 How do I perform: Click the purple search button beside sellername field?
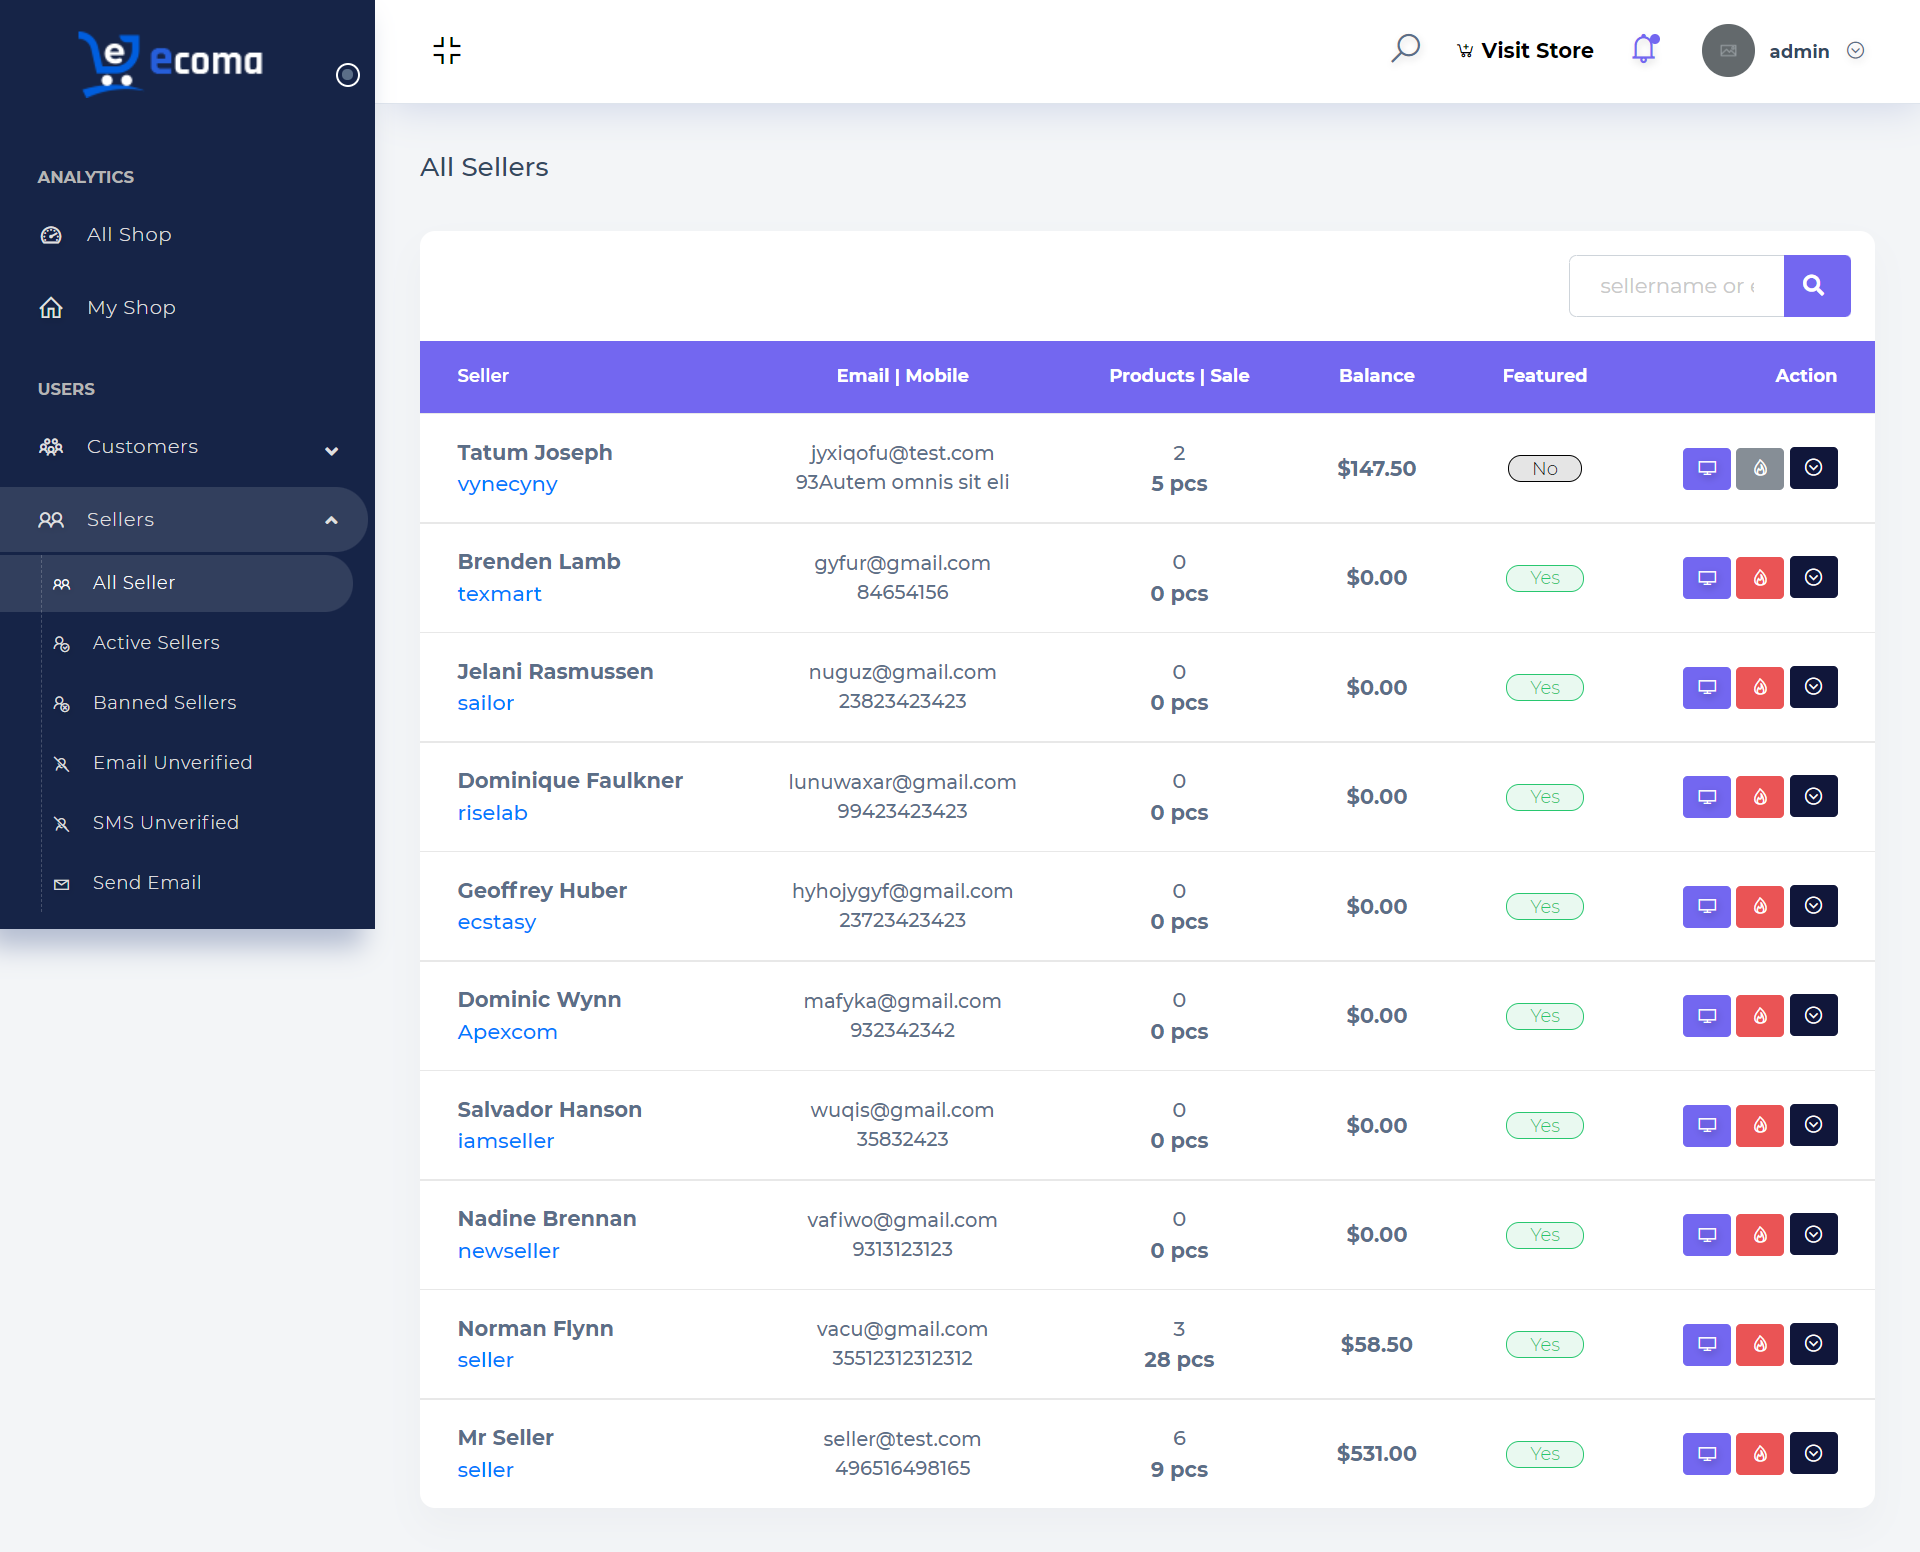coord(1816,286)
